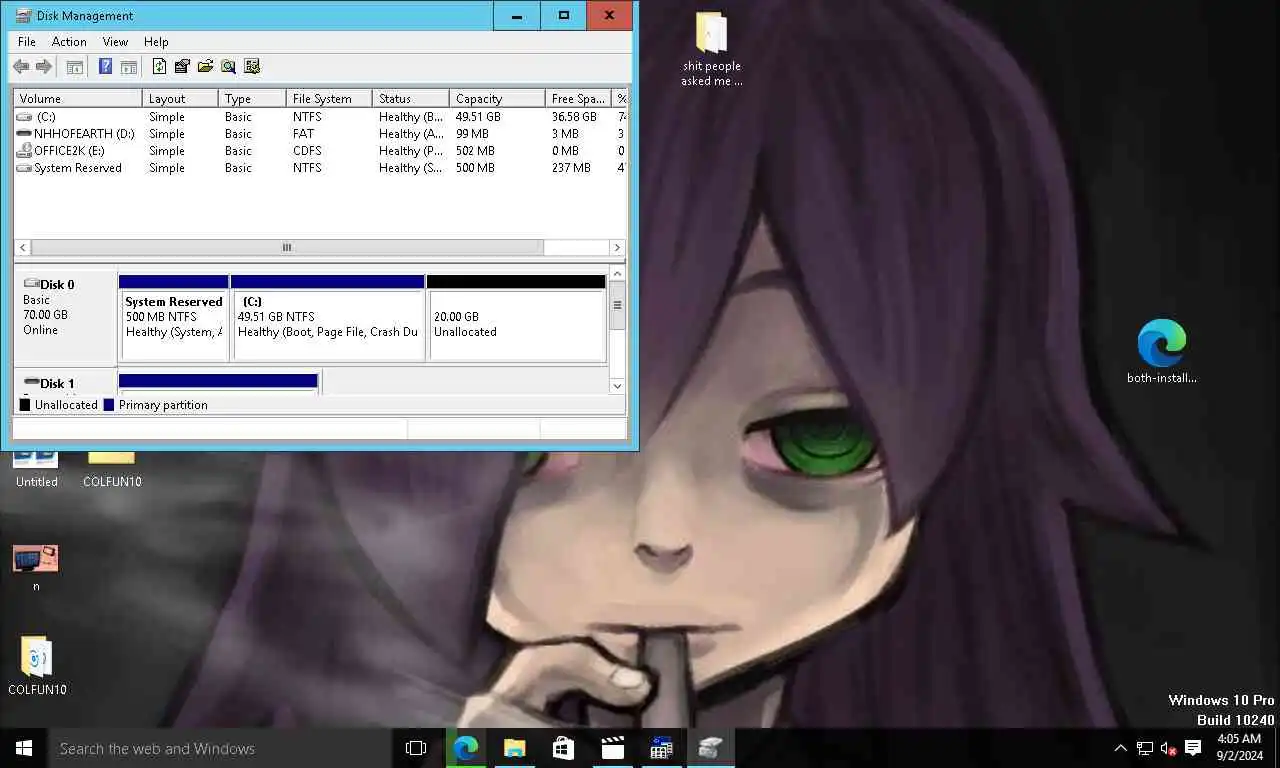The image size is (1280, 768).
Task: Click the settings checklist toolbar icon
Action: [252, 67]
